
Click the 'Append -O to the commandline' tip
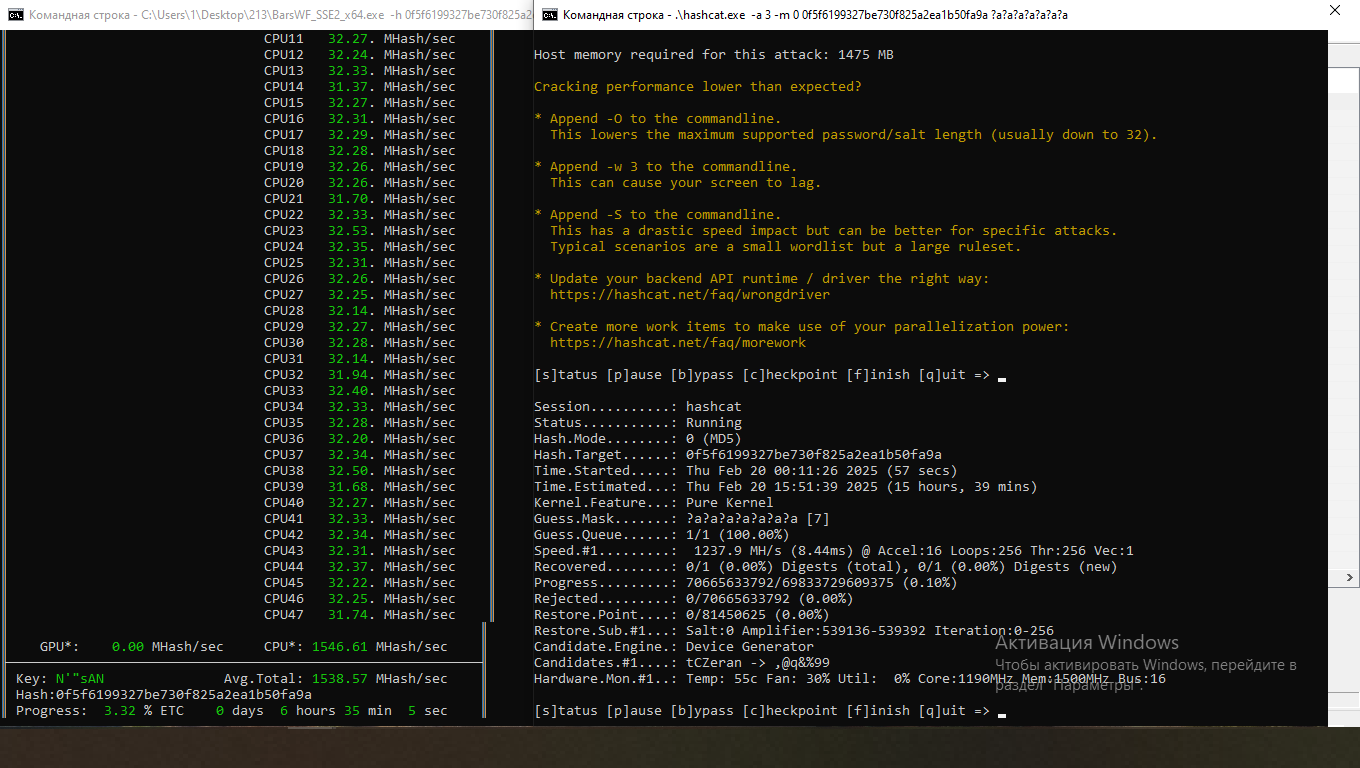[658, 119]
